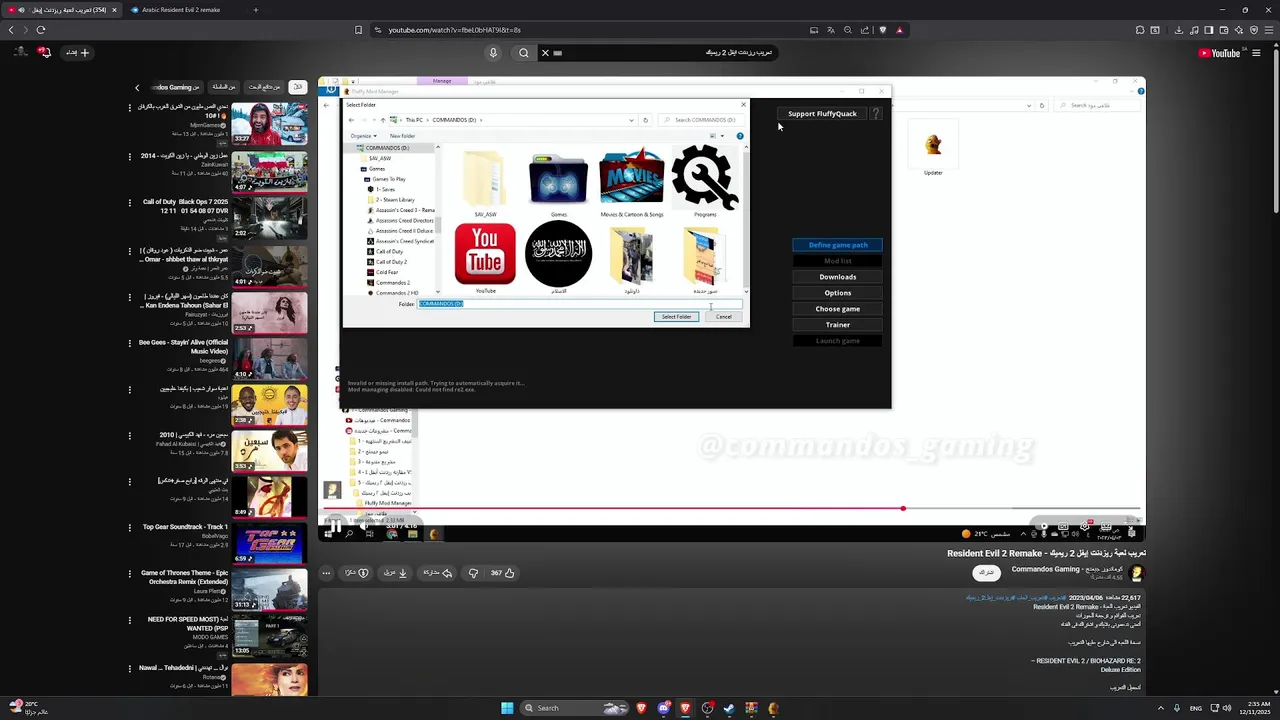1280x720 pixels.
Task: Select the من نتائج البحث chip
Action: (x=264, y=87)
